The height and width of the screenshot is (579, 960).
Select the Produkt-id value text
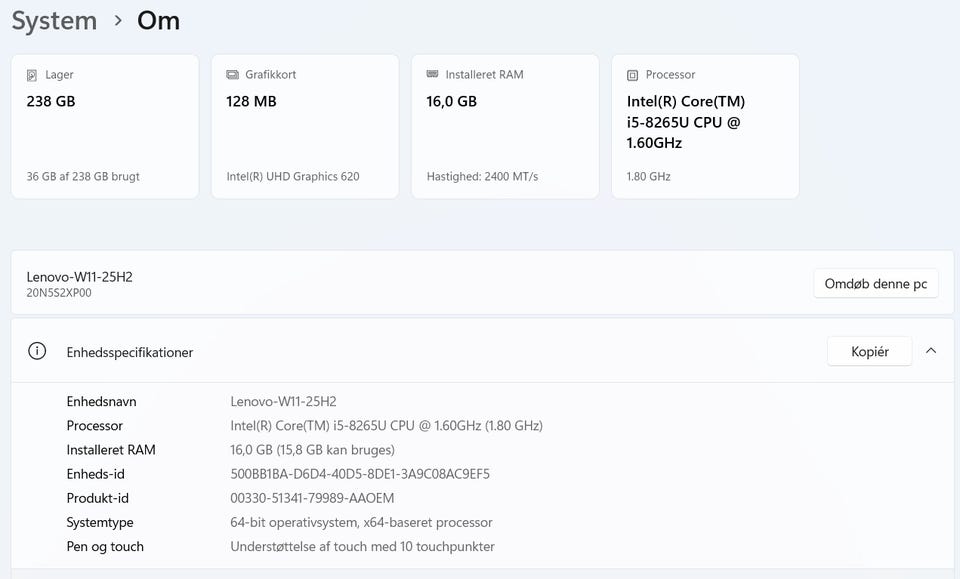click(x=312, y=498)
